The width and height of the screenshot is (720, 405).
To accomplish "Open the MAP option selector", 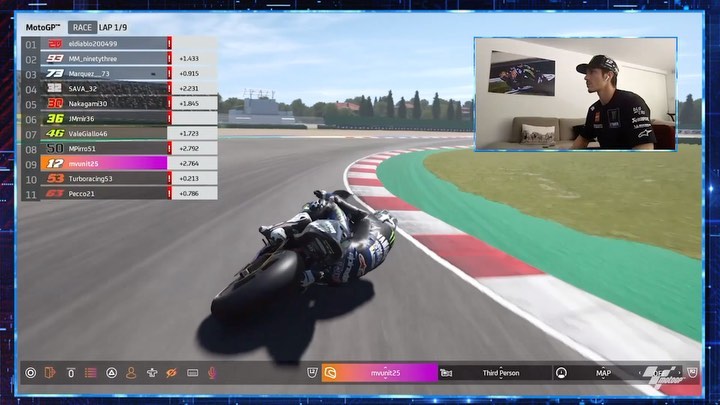I will click(603, 373).
